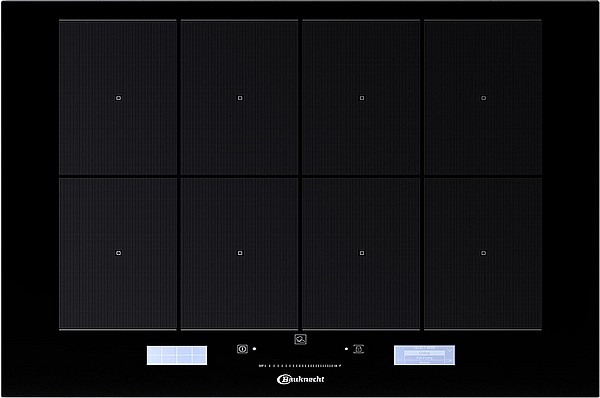Tap the right menu display
The width and height of the screenshot is (600, 398).
pyautogui.click(x=424, y=355)
